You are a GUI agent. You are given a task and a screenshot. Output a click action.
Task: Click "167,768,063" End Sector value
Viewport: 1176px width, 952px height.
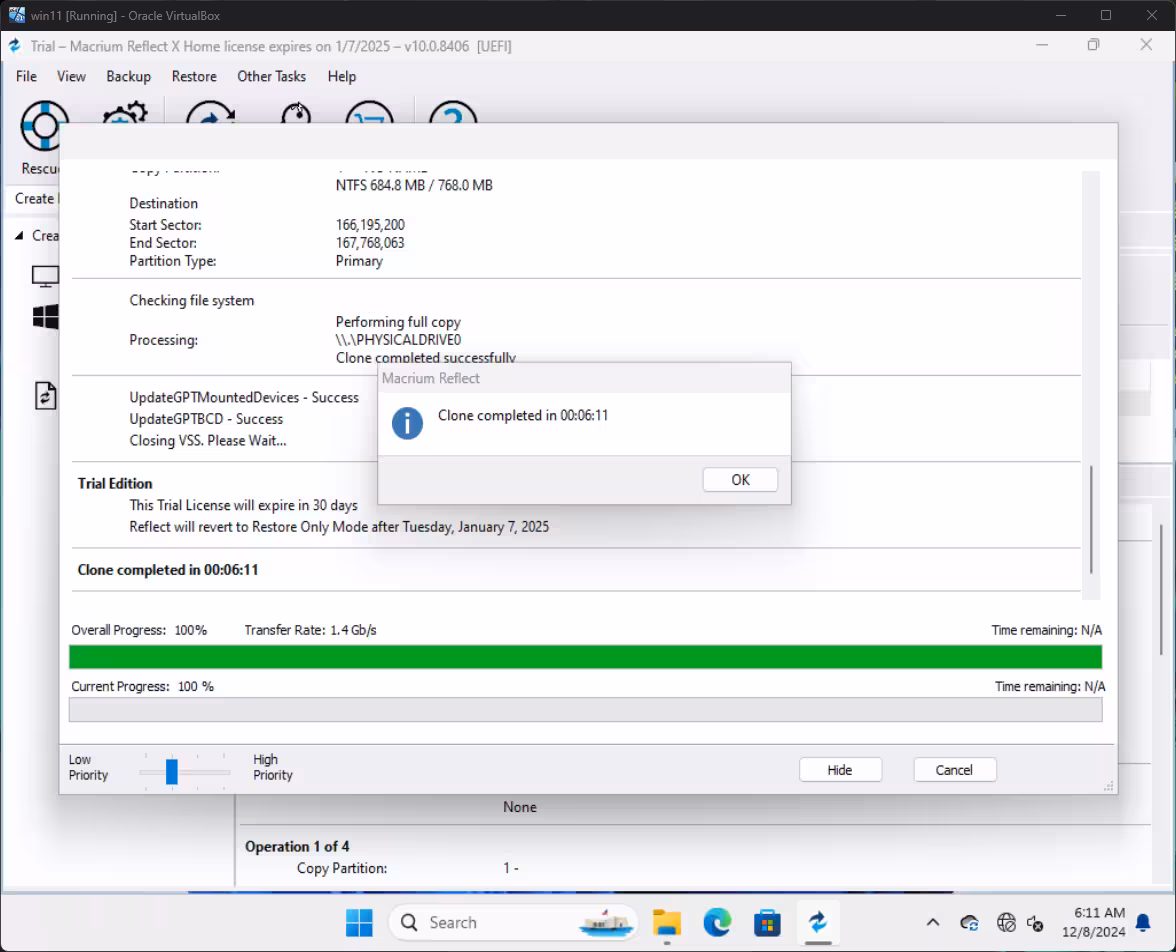pos(370,243)
